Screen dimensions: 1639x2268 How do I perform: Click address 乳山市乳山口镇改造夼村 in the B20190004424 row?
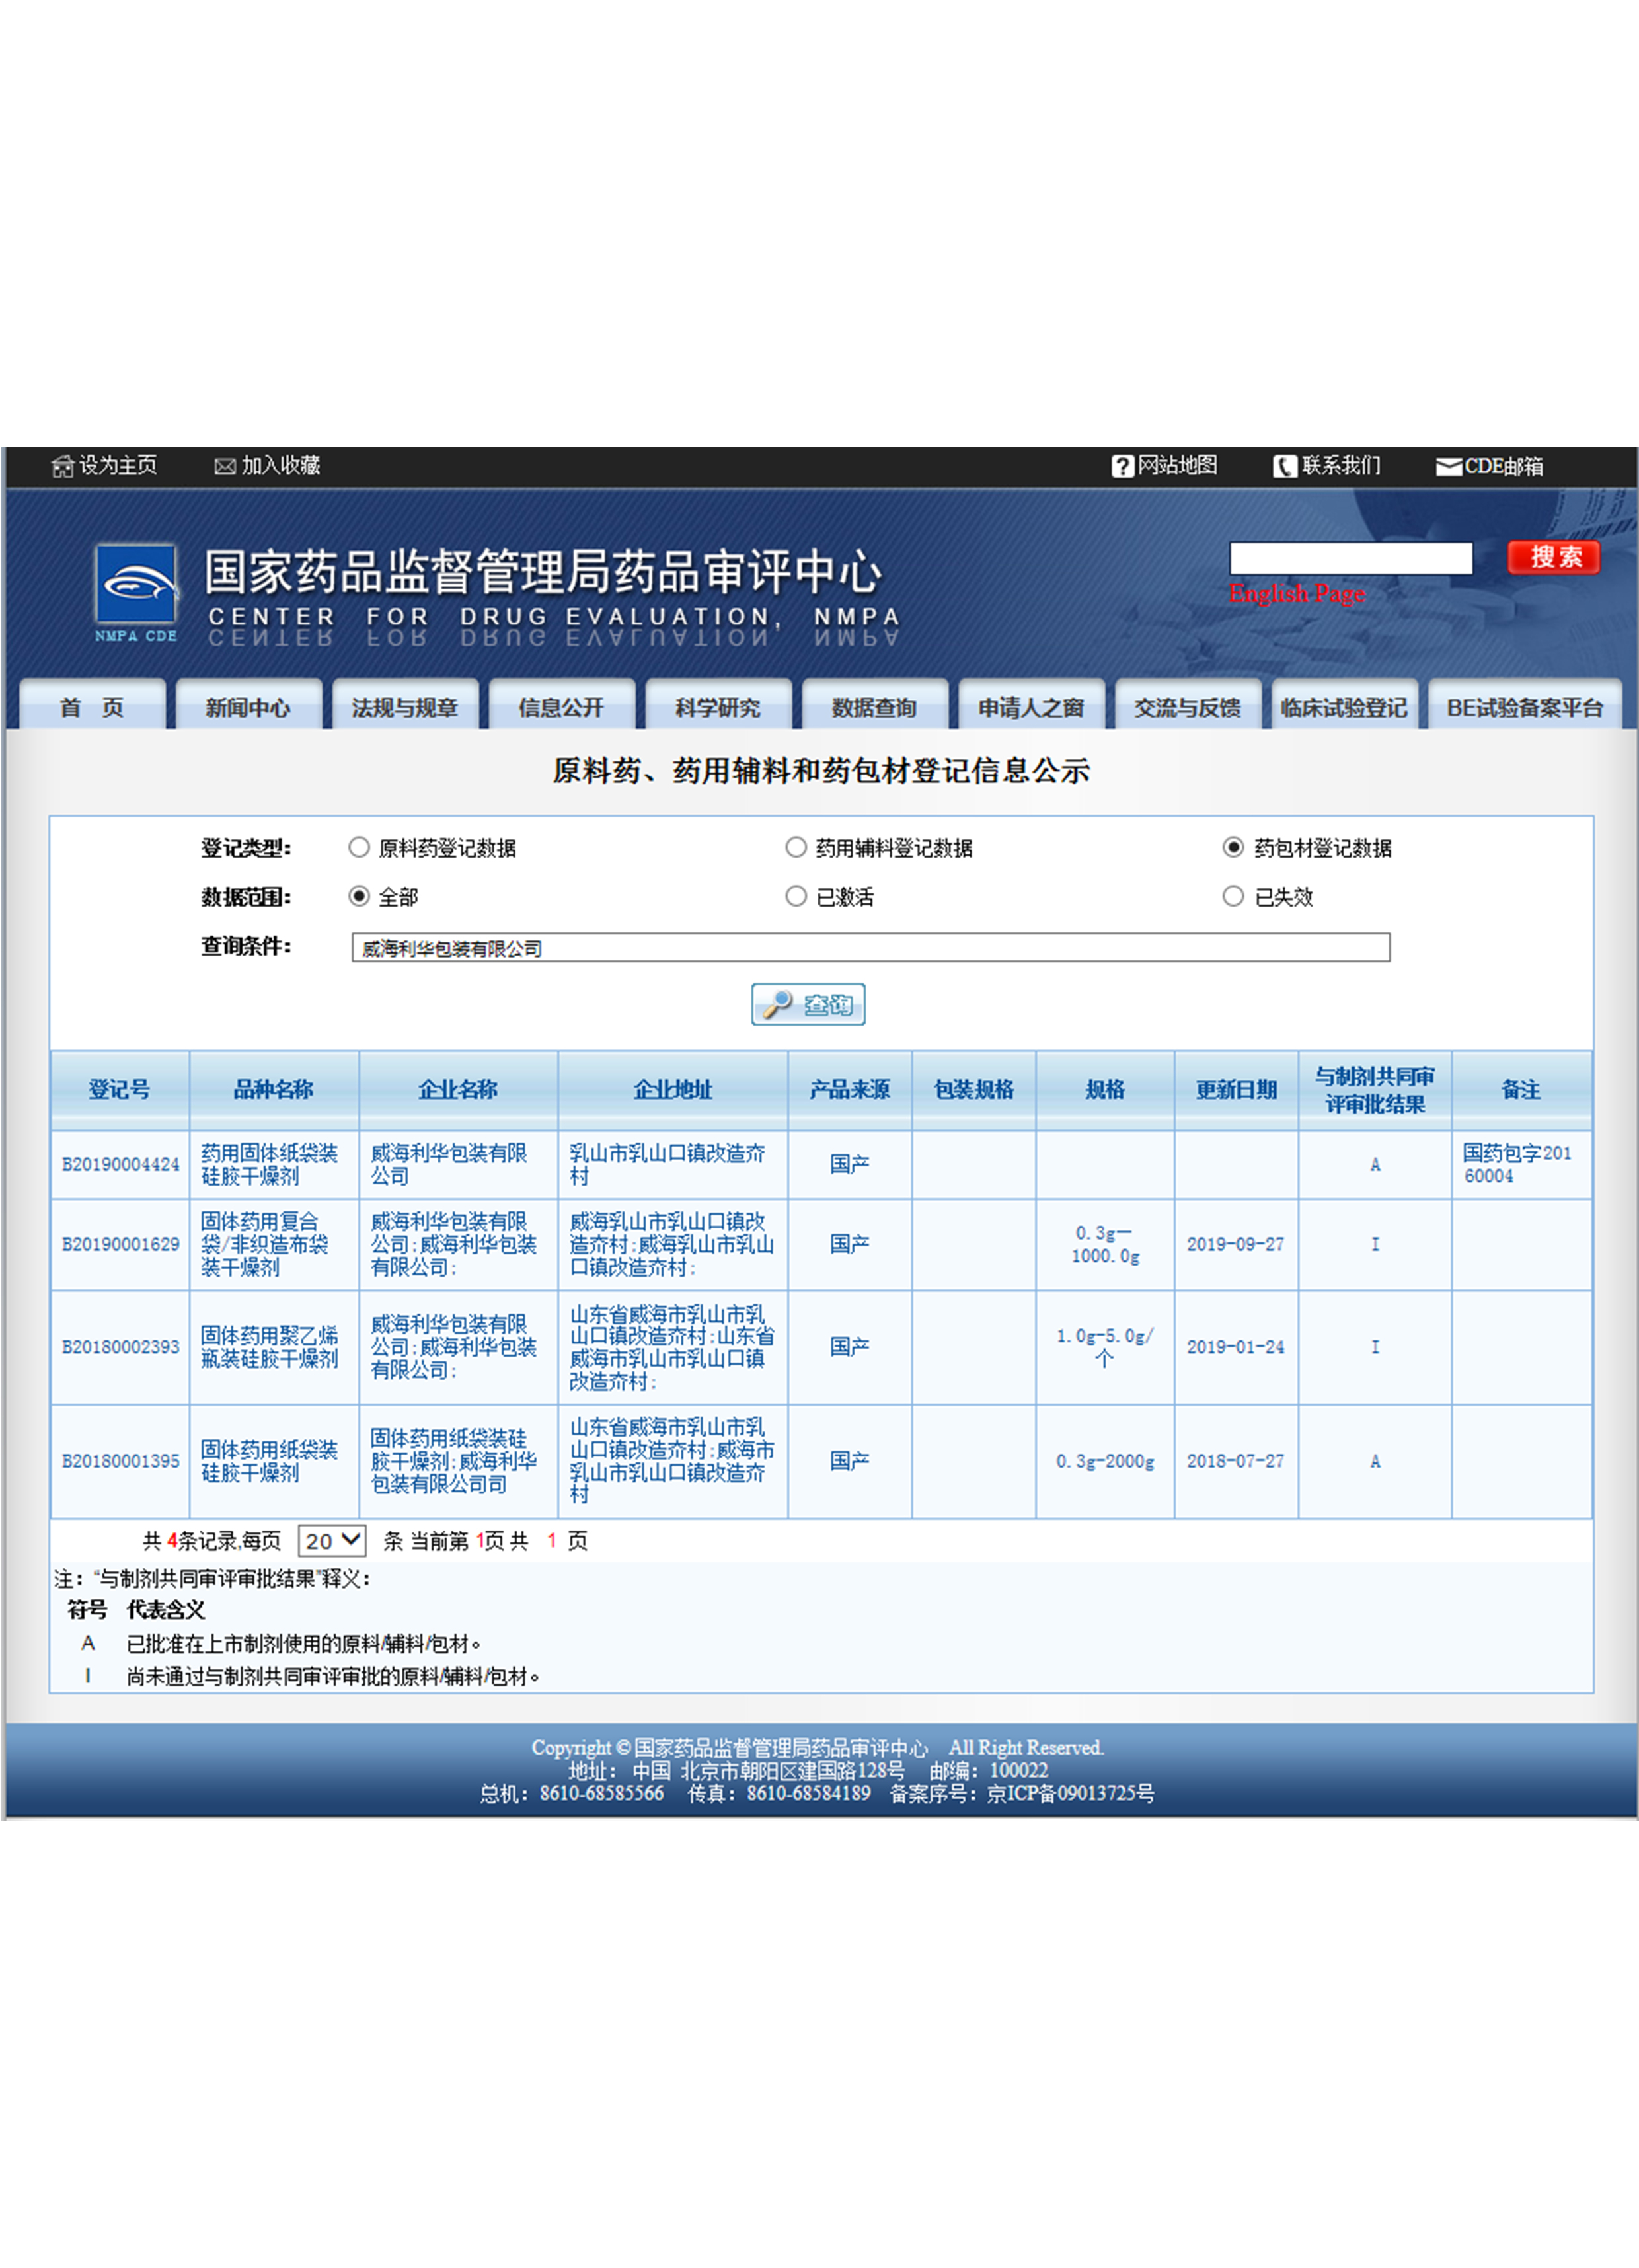tap(667, 1164)
